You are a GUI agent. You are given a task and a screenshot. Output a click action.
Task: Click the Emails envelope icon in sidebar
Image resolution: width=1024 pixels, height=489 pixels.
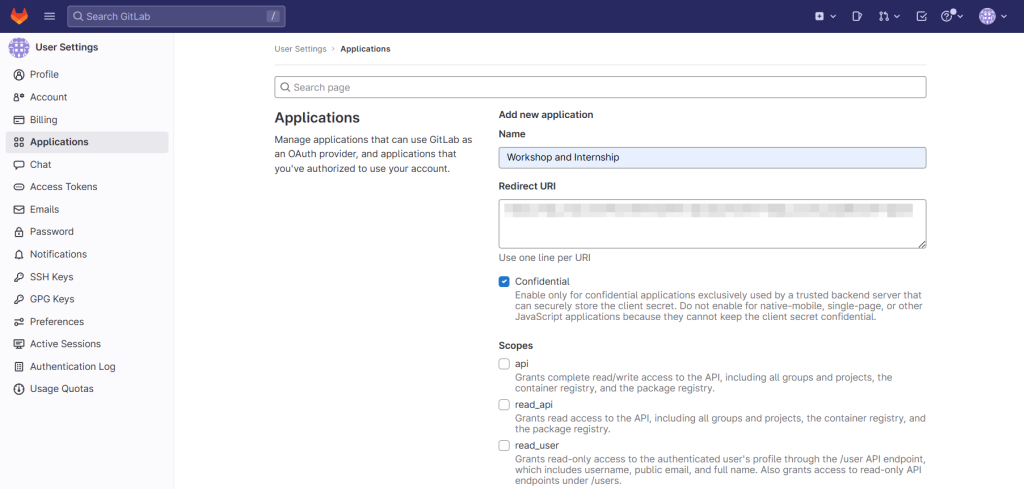[x=19, y=210]
